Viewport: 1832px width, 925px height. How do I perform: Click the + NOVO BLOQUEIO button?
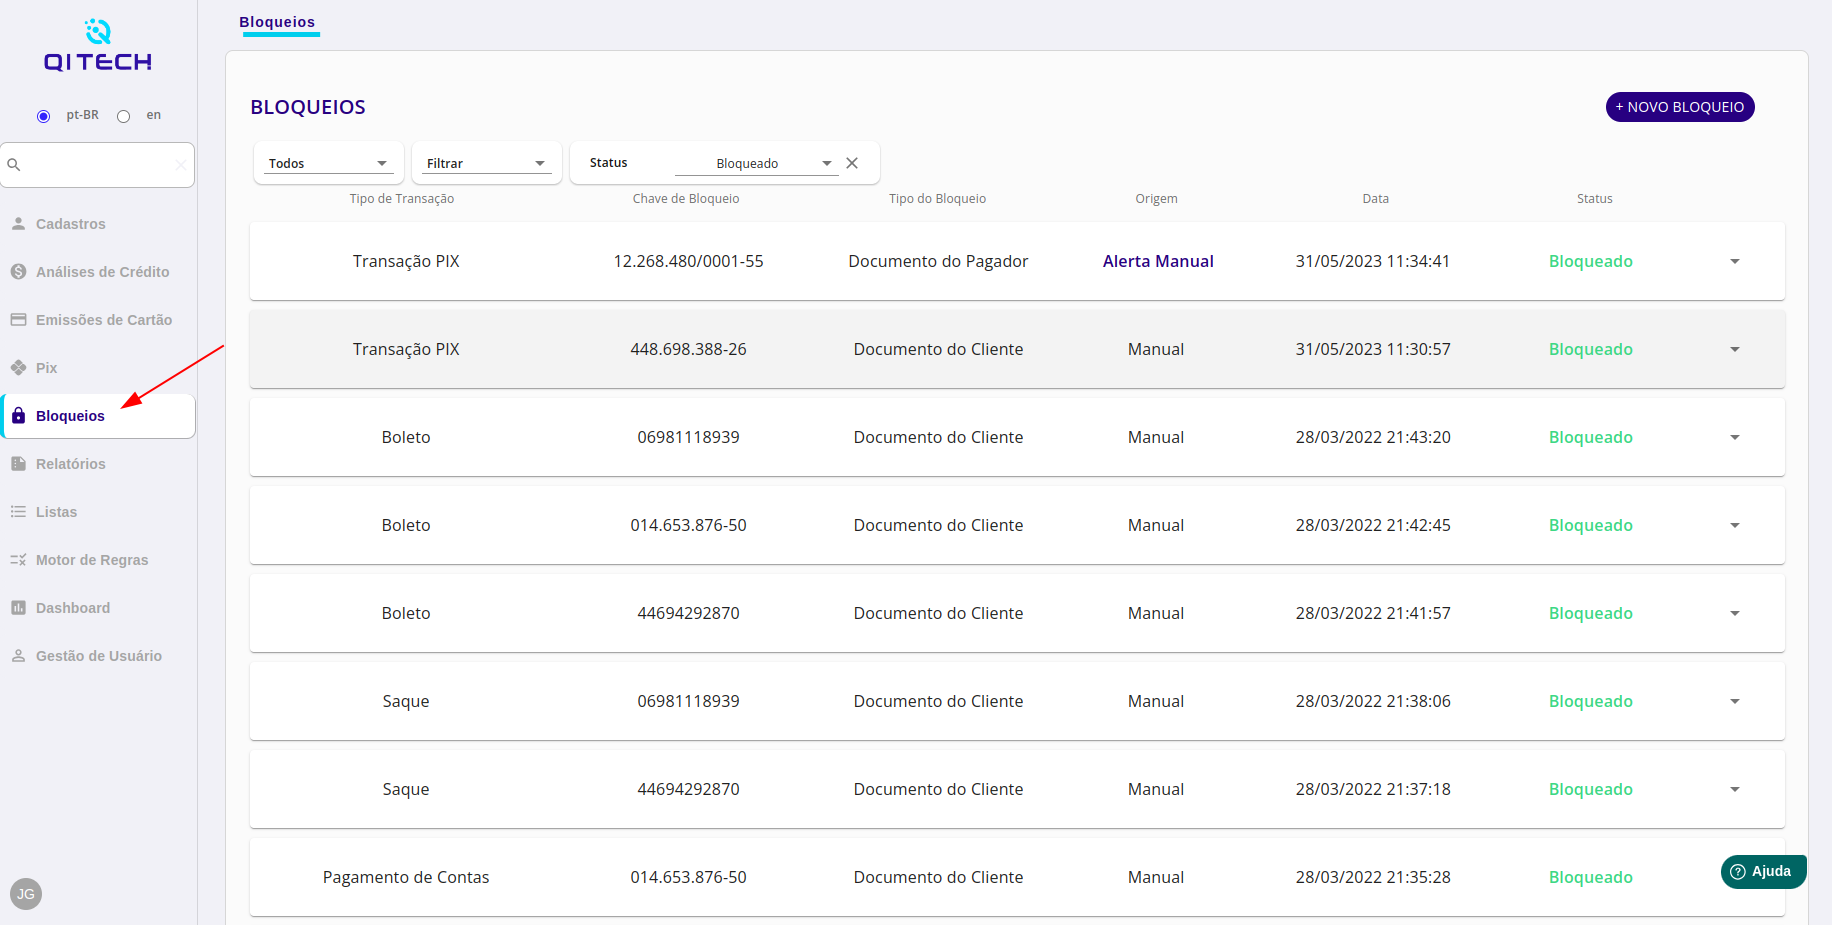click(1680, 107)
